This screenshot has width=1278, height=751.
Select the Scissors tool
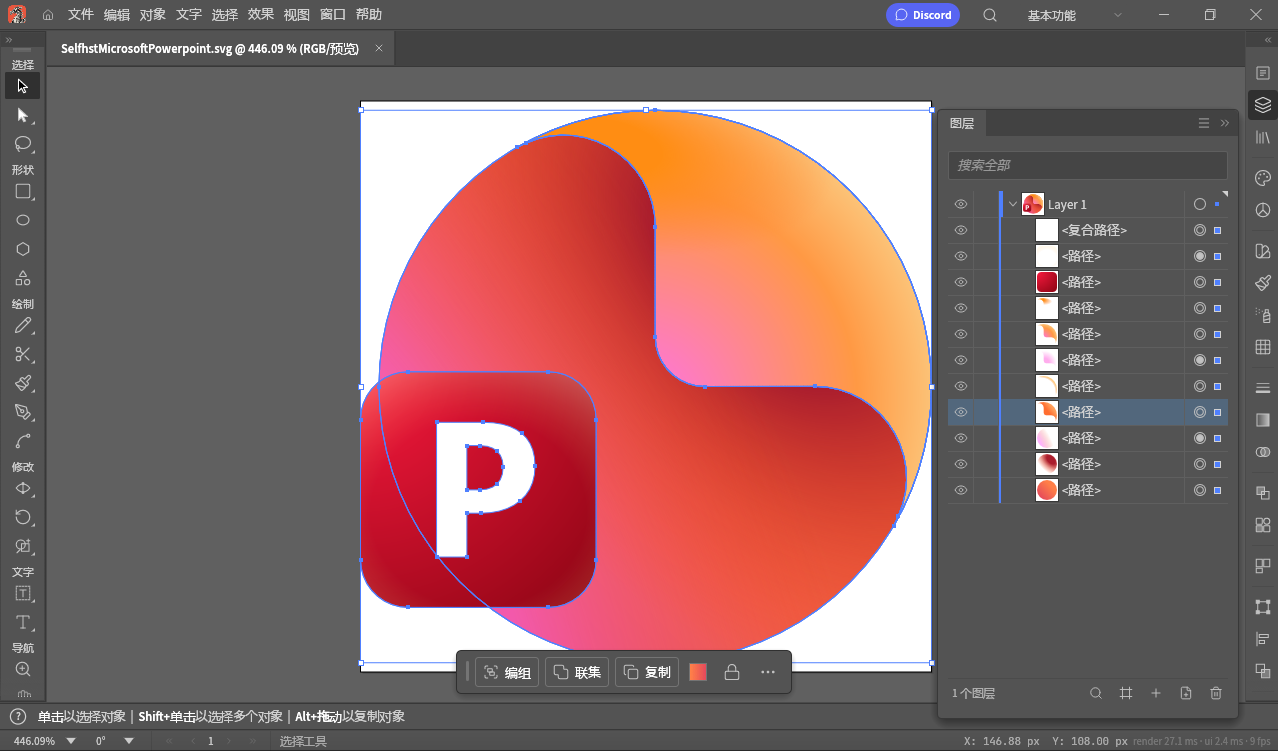click(x=22, y=354)
